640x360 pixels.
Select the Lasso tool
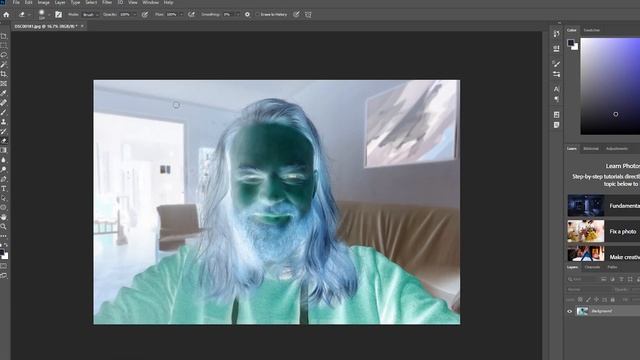click(4, 55)
